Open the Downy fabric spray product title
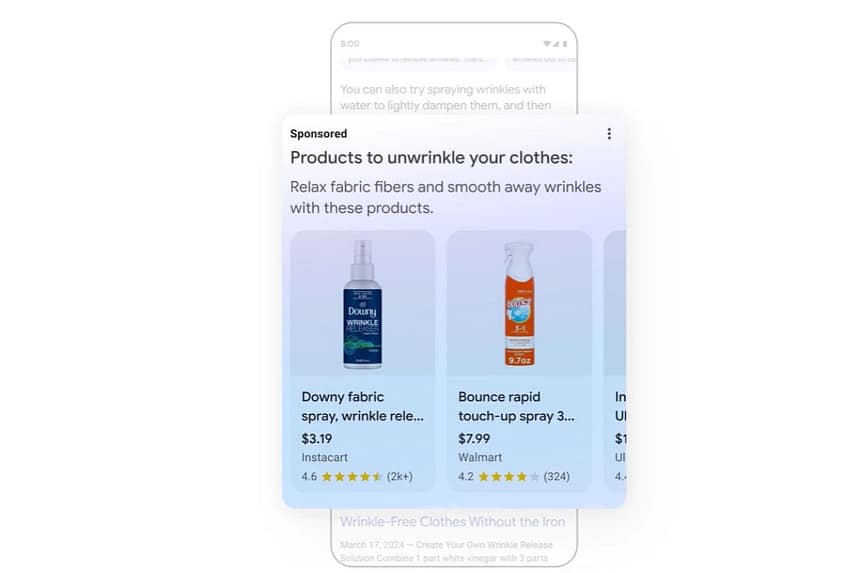The height and width of the screenshot is (573, 860). tap(362, 406)
